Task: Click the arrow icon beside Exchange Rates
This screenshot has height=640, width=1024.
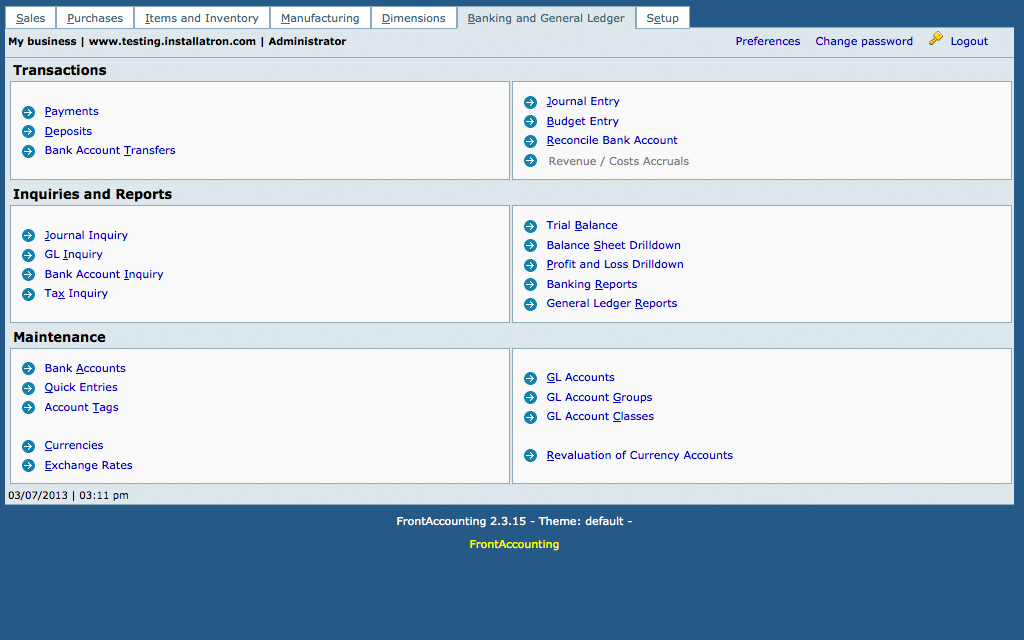Action: (28, 466)
